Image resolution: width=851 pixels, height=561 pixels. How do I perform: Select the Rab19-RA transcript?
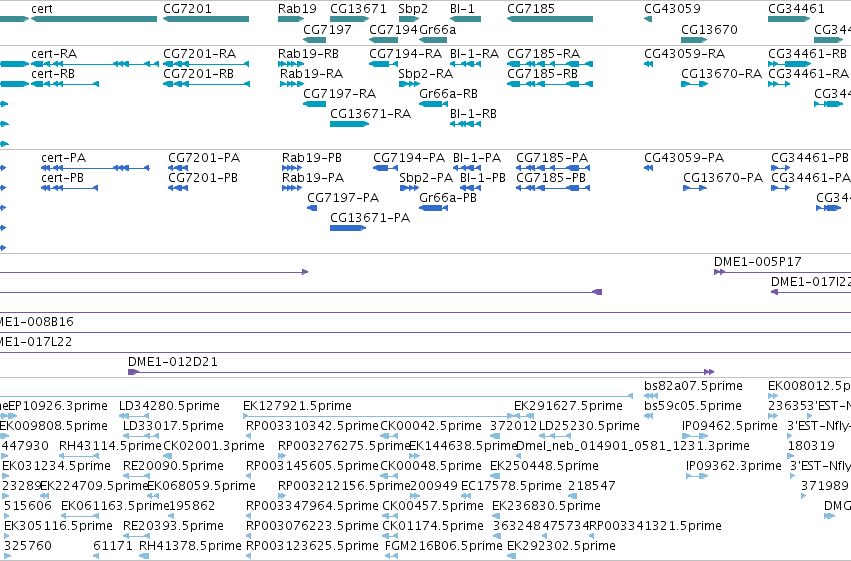[x=292, y=84]
